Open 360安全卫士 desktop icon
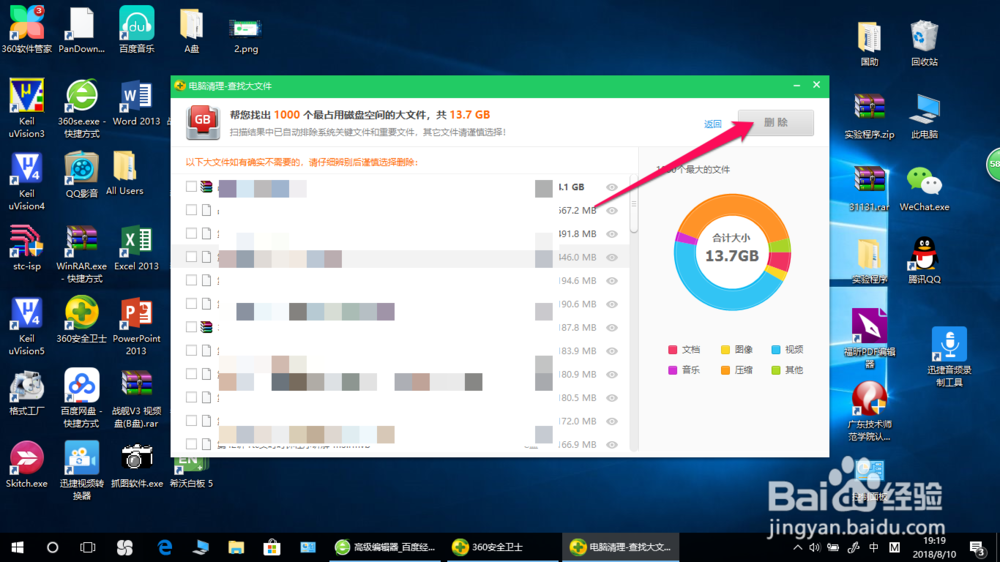The height and width of the screenshot is (562, 1000). [x=82, y=320]
